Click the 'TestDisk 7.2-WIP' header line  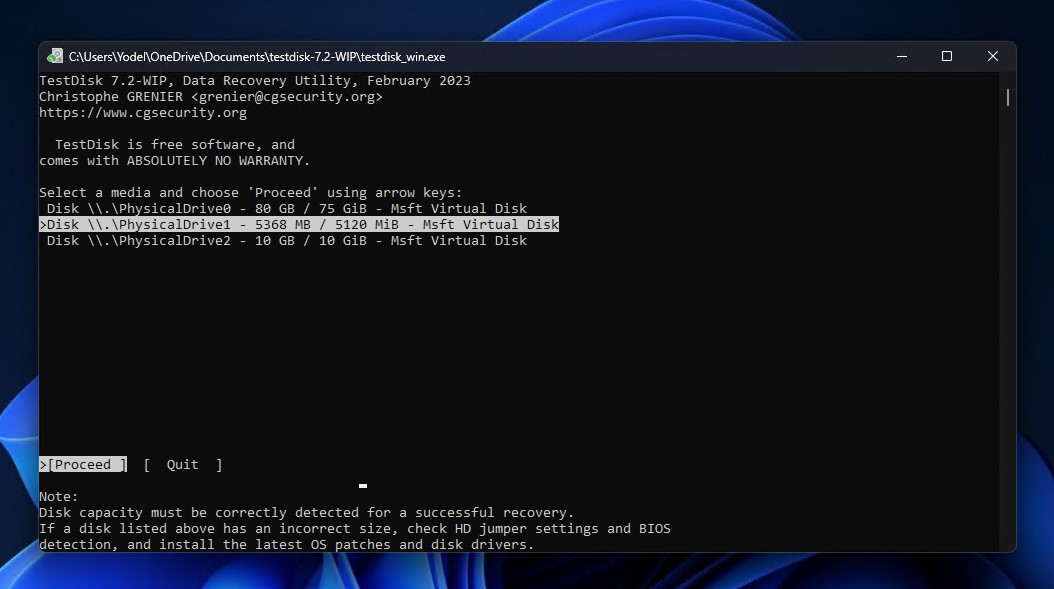click(x=254, y=80)
